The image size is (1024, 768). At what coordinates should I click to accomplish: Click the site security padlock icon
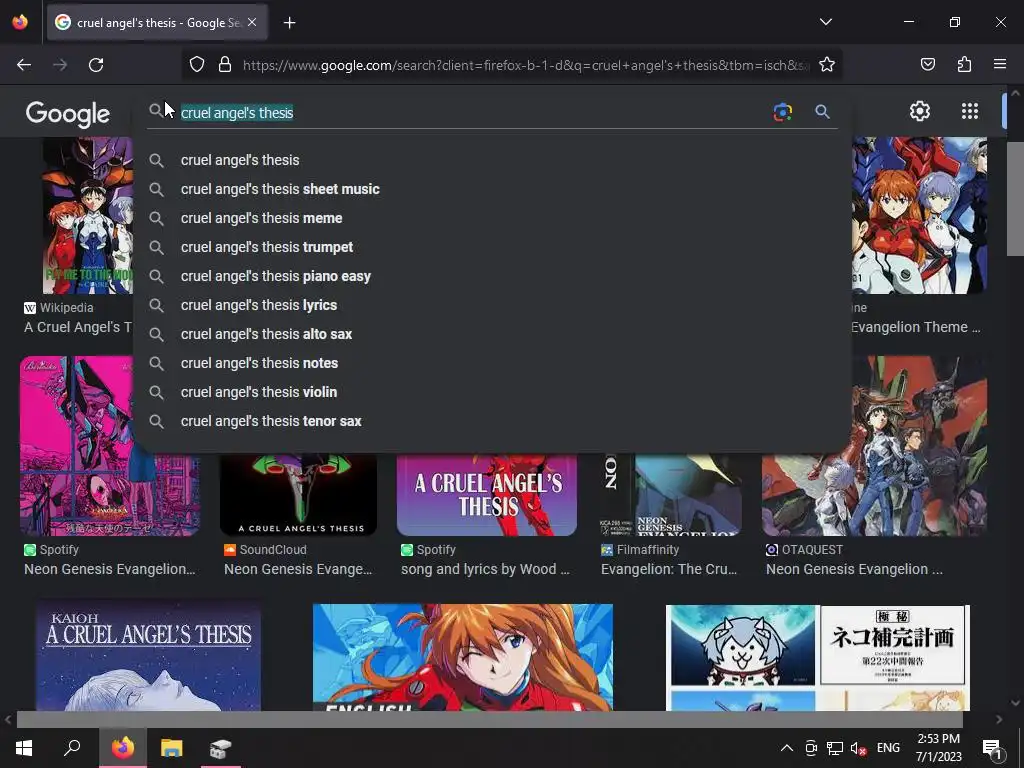coord(225,65)
